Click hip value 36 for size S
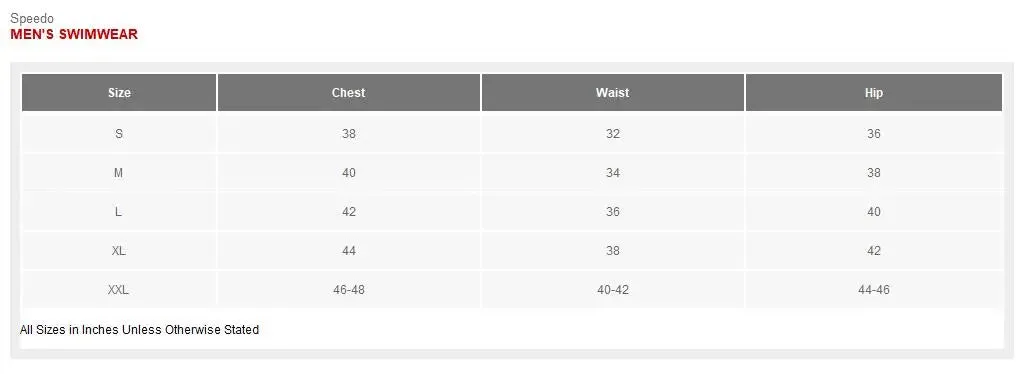Image resolution: width=1024 pixels, height=374 pixels. pos(874,134)
